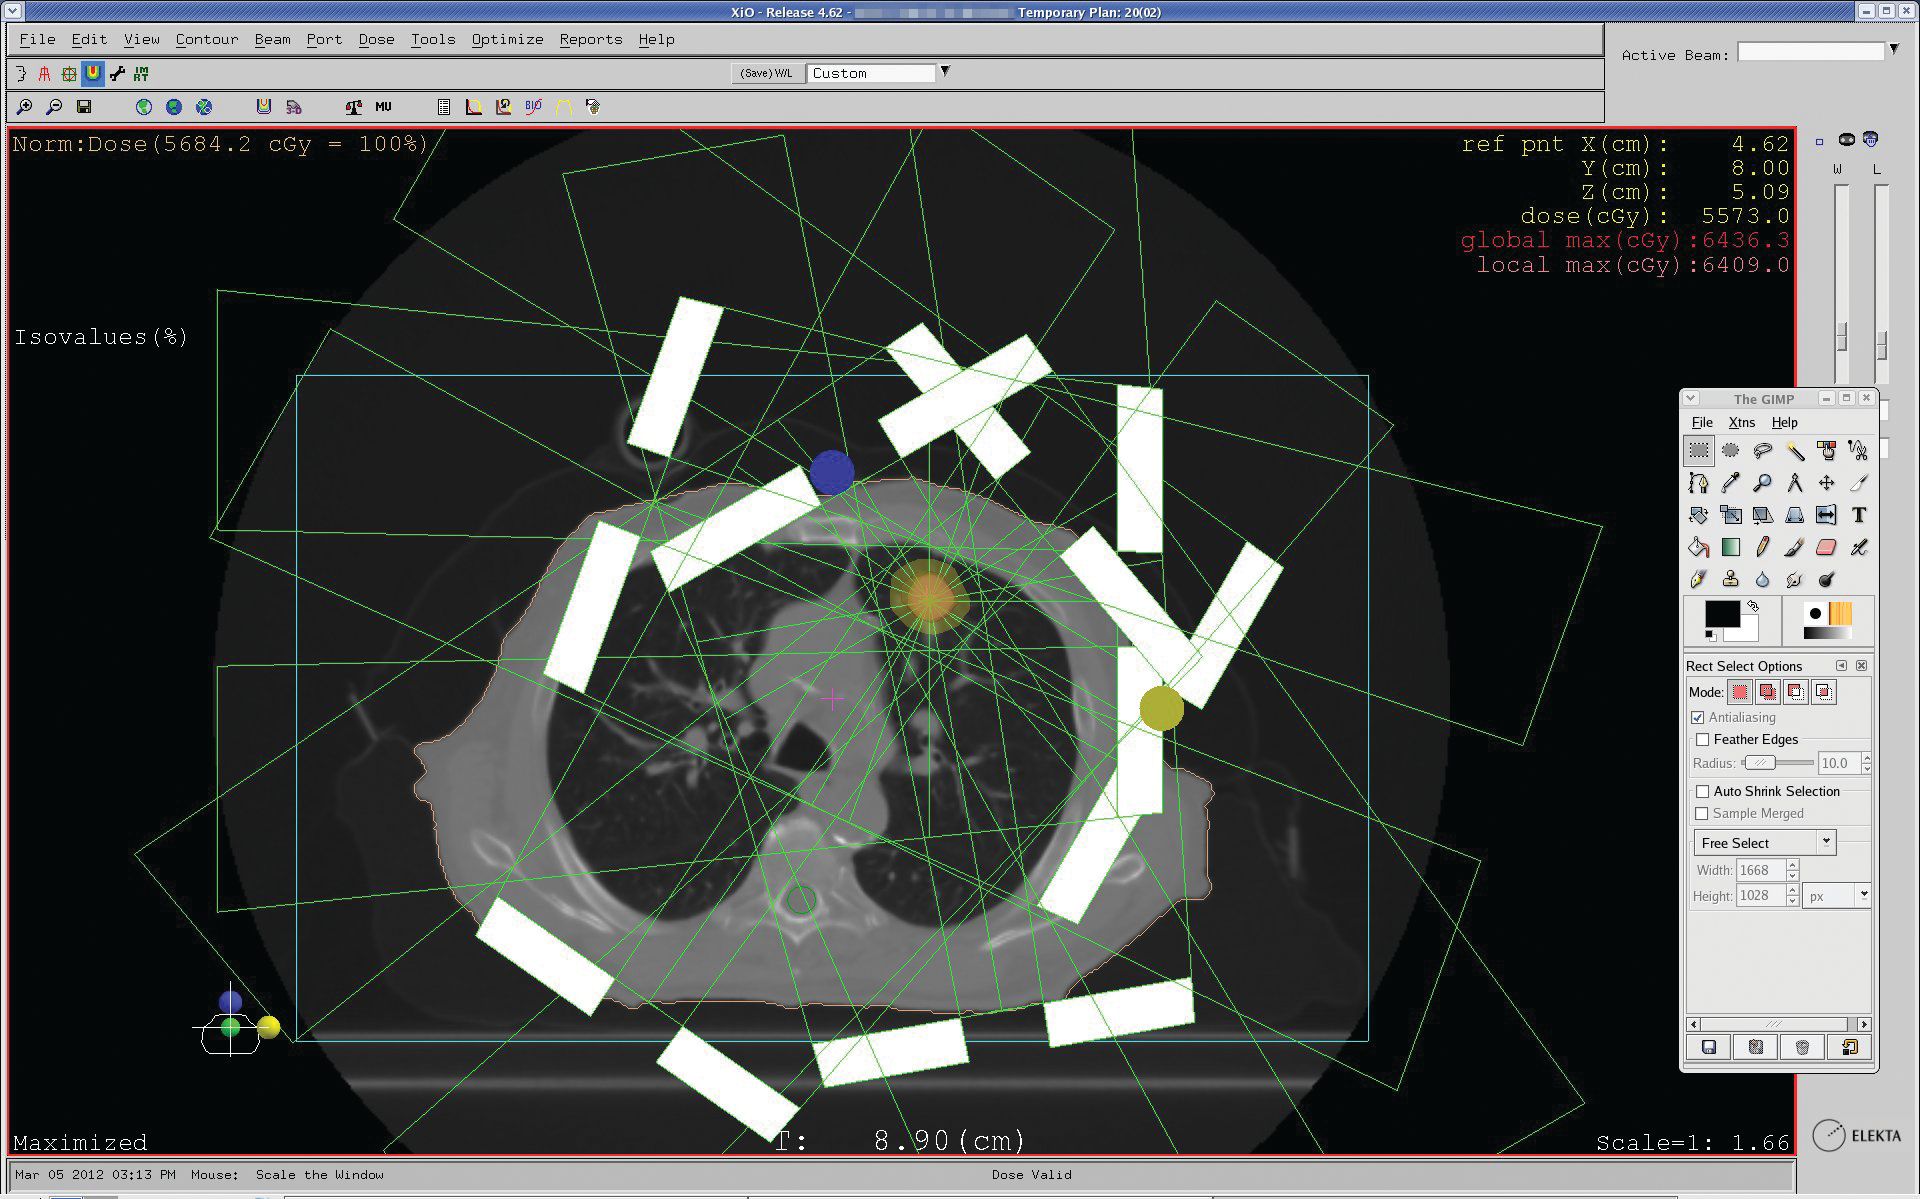Select GIMP's Flip tool

tap(1827, 515)
